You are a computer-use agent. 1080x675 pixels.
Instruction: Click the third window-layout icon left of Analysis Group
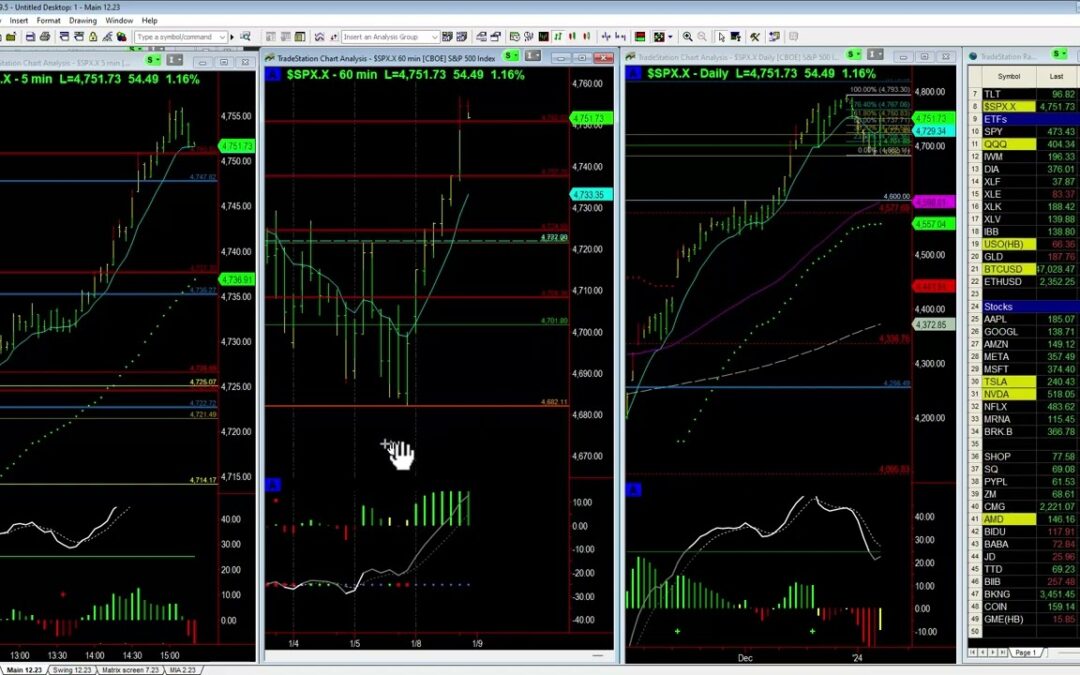click(x=300, y=37)
